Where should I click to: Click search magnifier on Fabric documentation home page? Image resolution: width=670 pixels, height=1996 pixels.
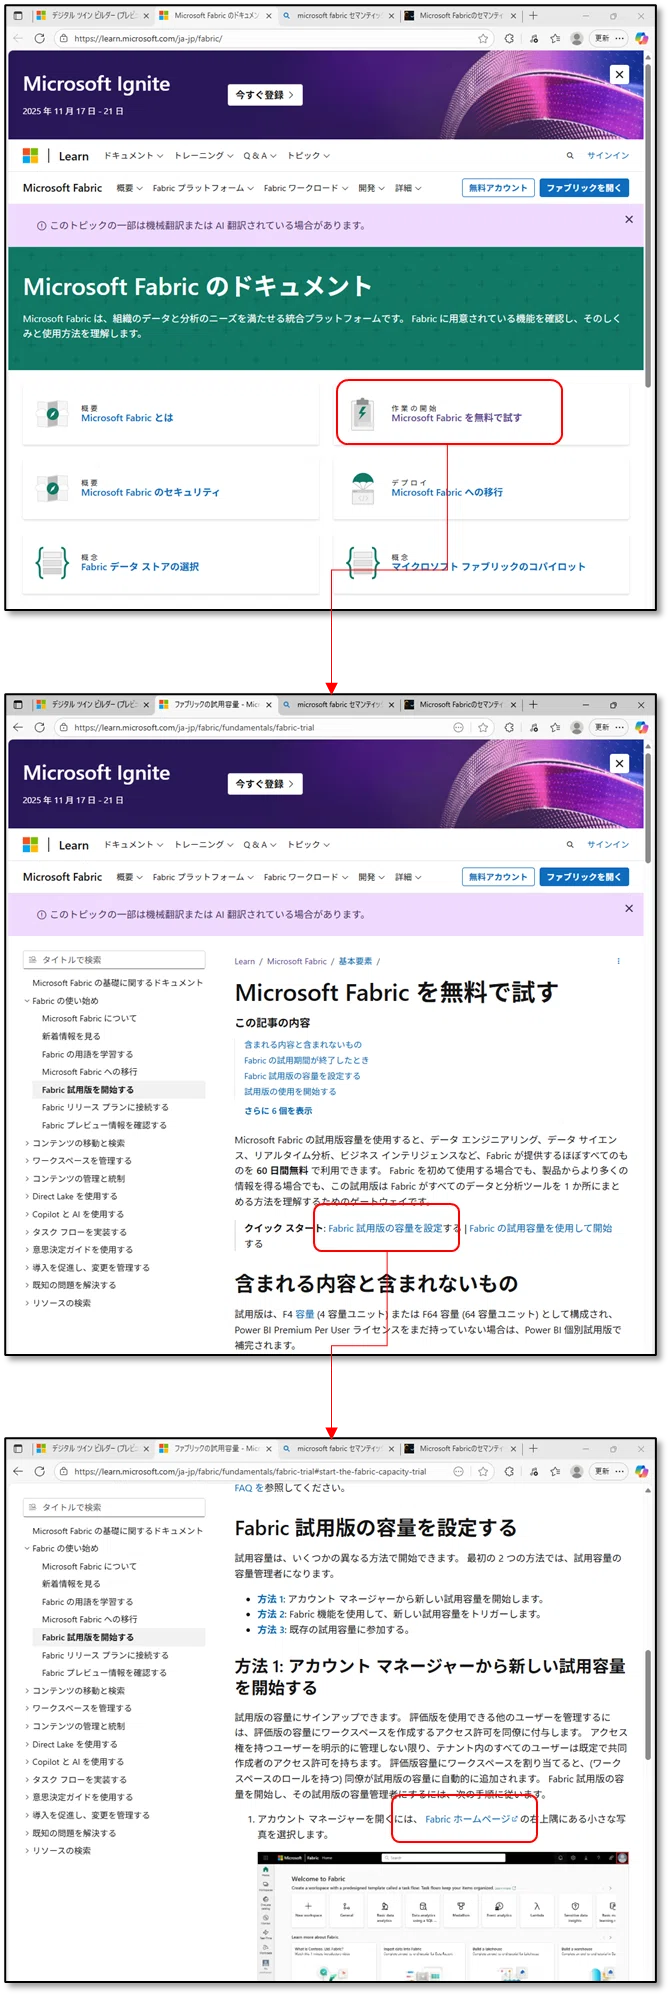tap(570, 156)
